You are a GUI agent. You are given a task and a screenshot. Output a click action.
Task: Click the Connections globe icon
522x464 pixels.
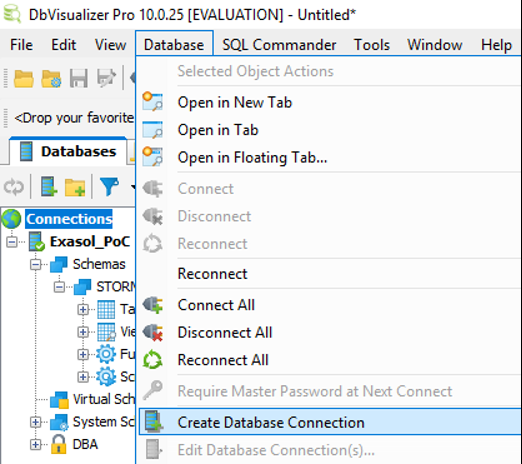11,219
